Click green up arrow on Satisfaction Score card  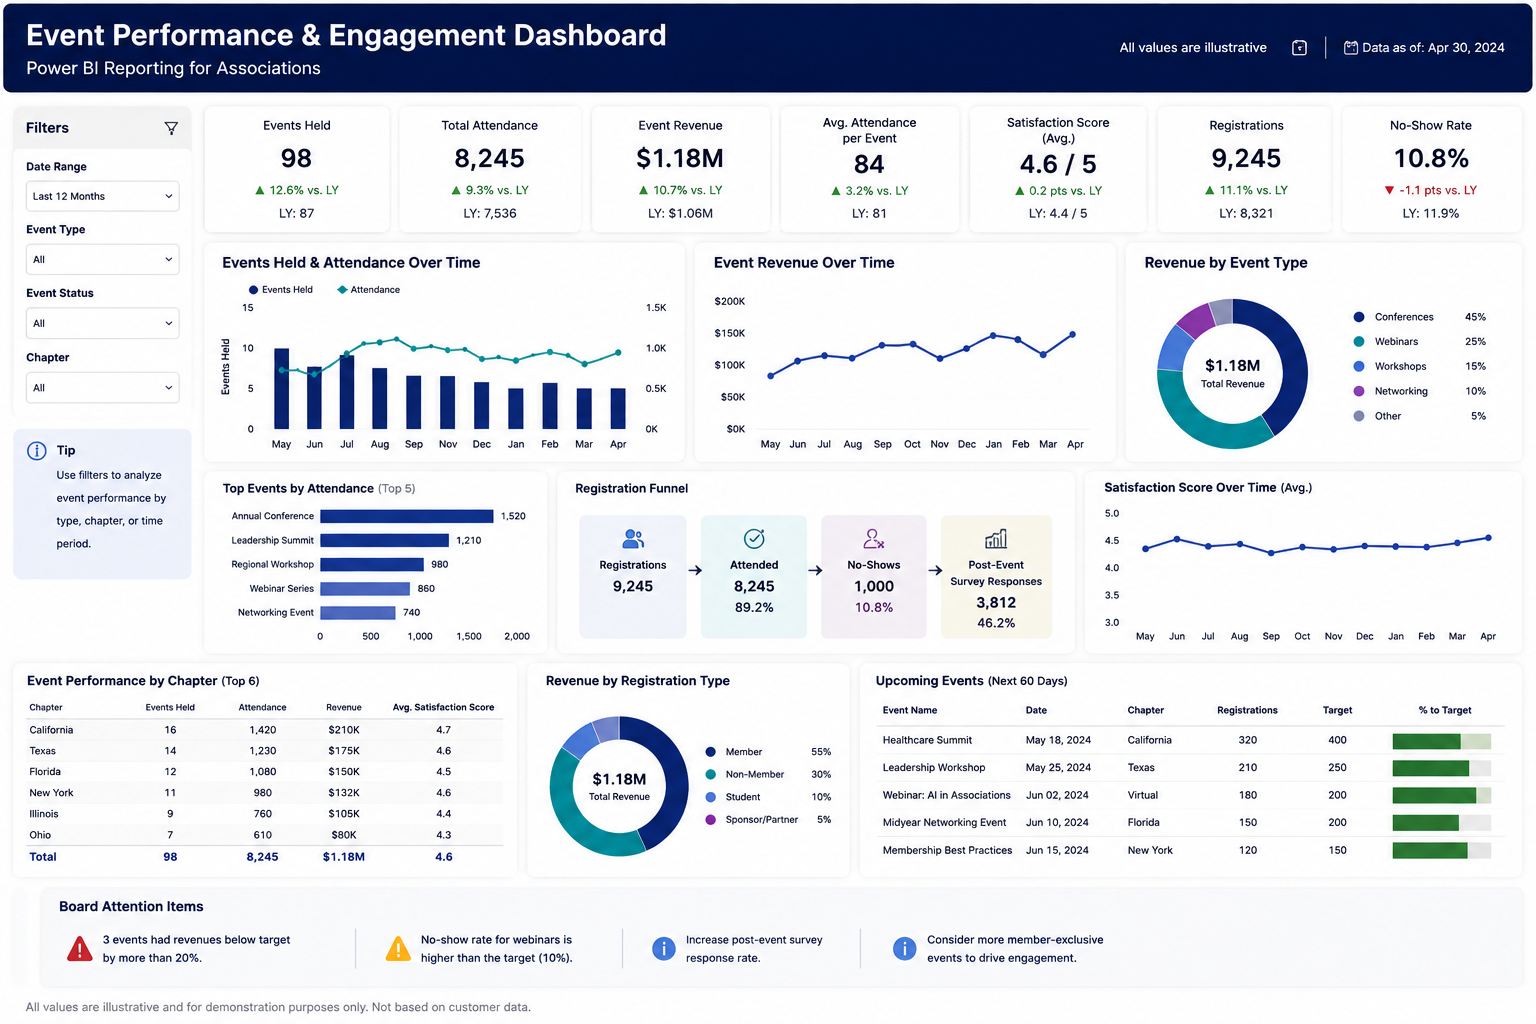pos(1019,190)
